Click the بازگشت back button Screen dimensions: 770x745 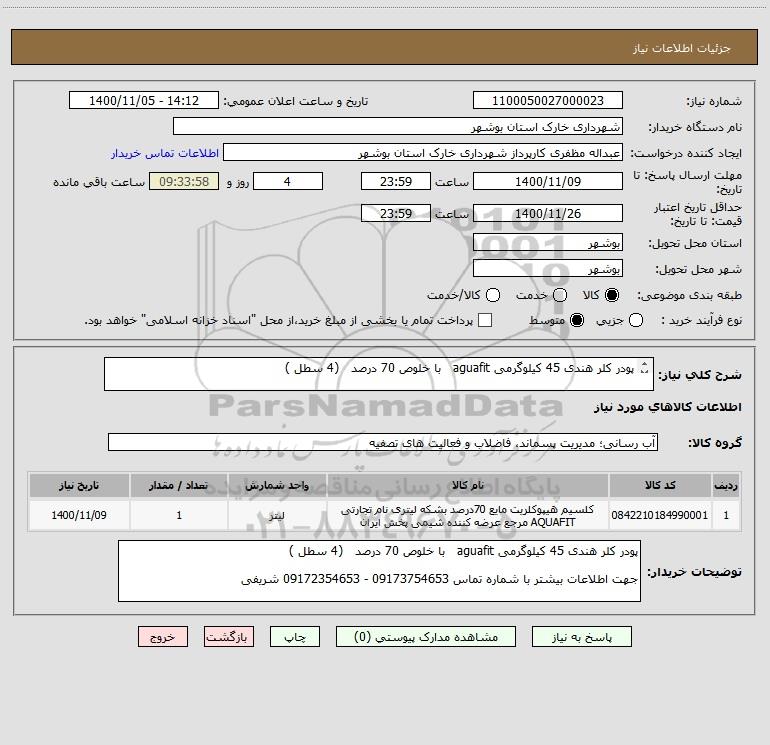[x=229, y=637]
